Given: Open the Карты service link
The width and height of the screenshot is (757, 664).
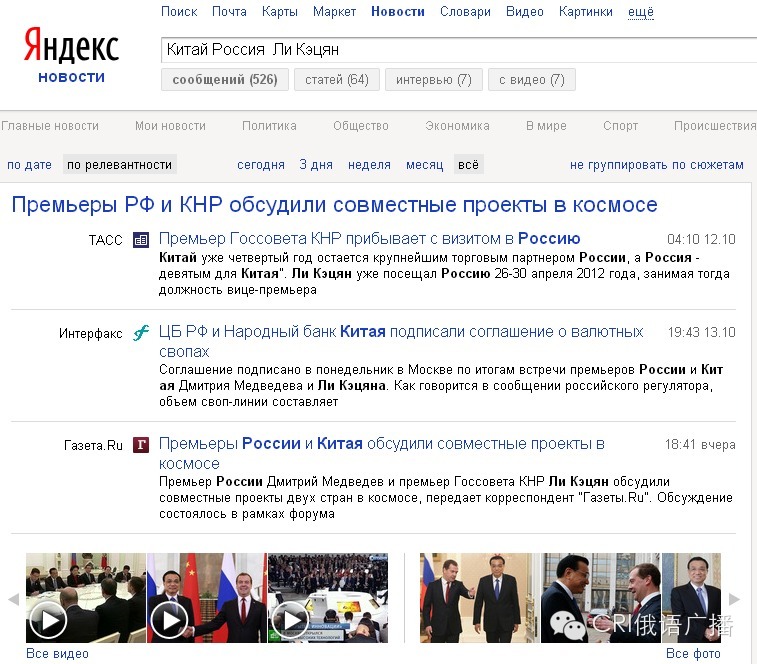Looking at the screenshot, I should pos(280,12).
